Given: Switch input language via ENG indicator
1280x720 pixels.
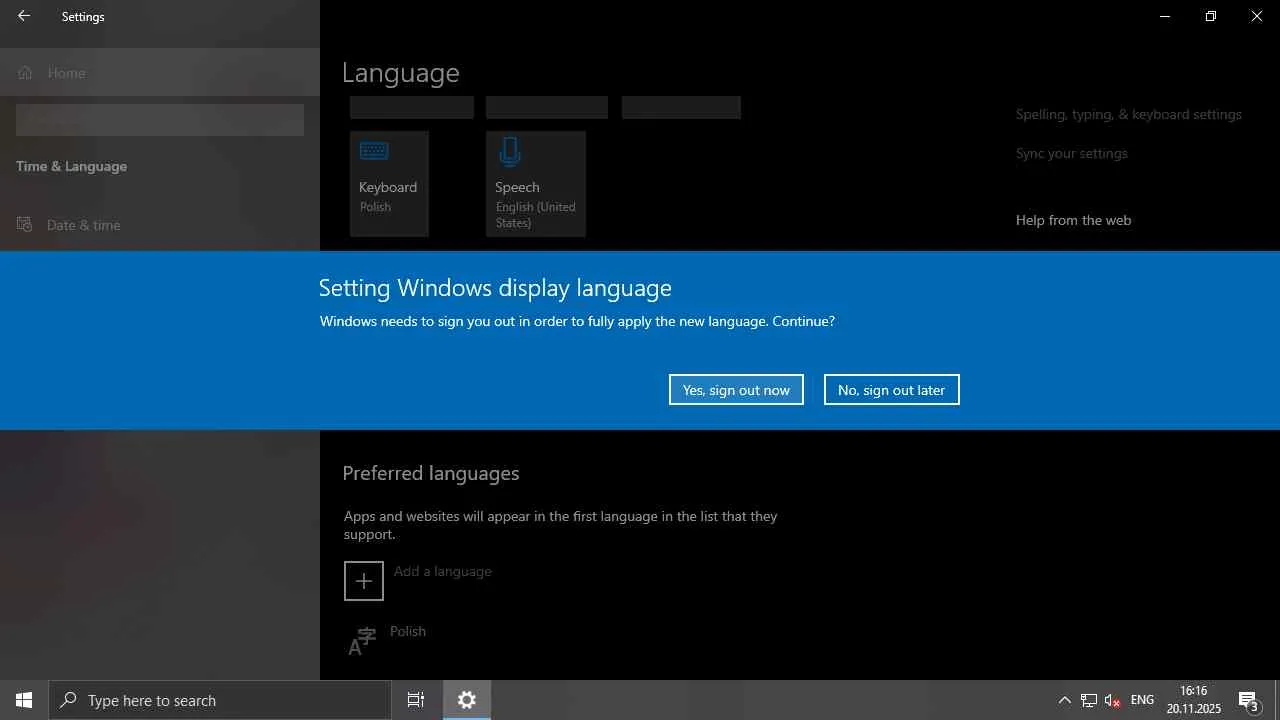Looking at the screenshot, I should pyautogui.click(x=1142, y=700).
